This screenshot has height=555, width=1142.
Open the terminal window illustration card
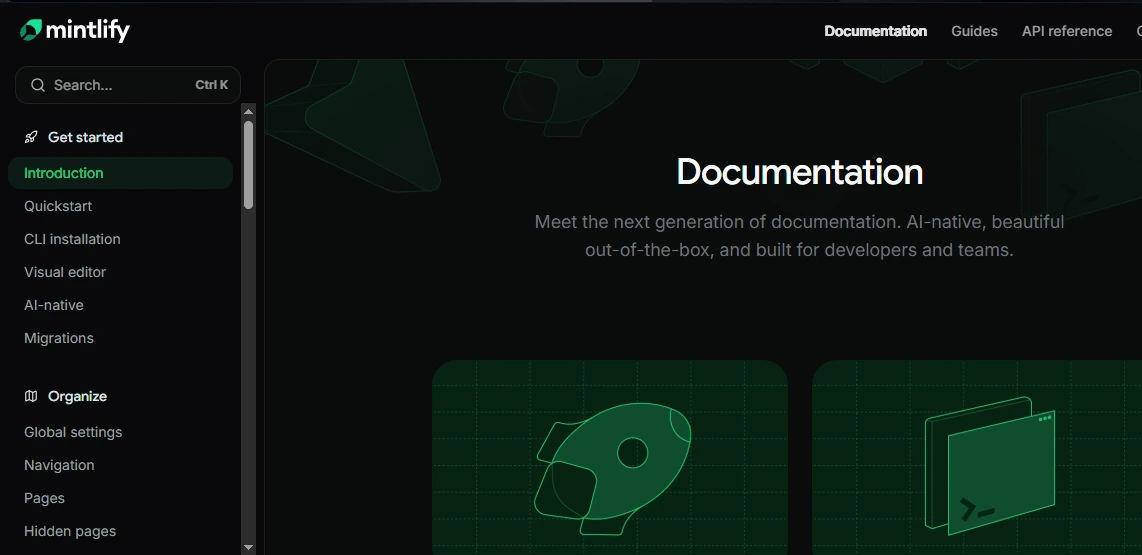tap(977, 457)
